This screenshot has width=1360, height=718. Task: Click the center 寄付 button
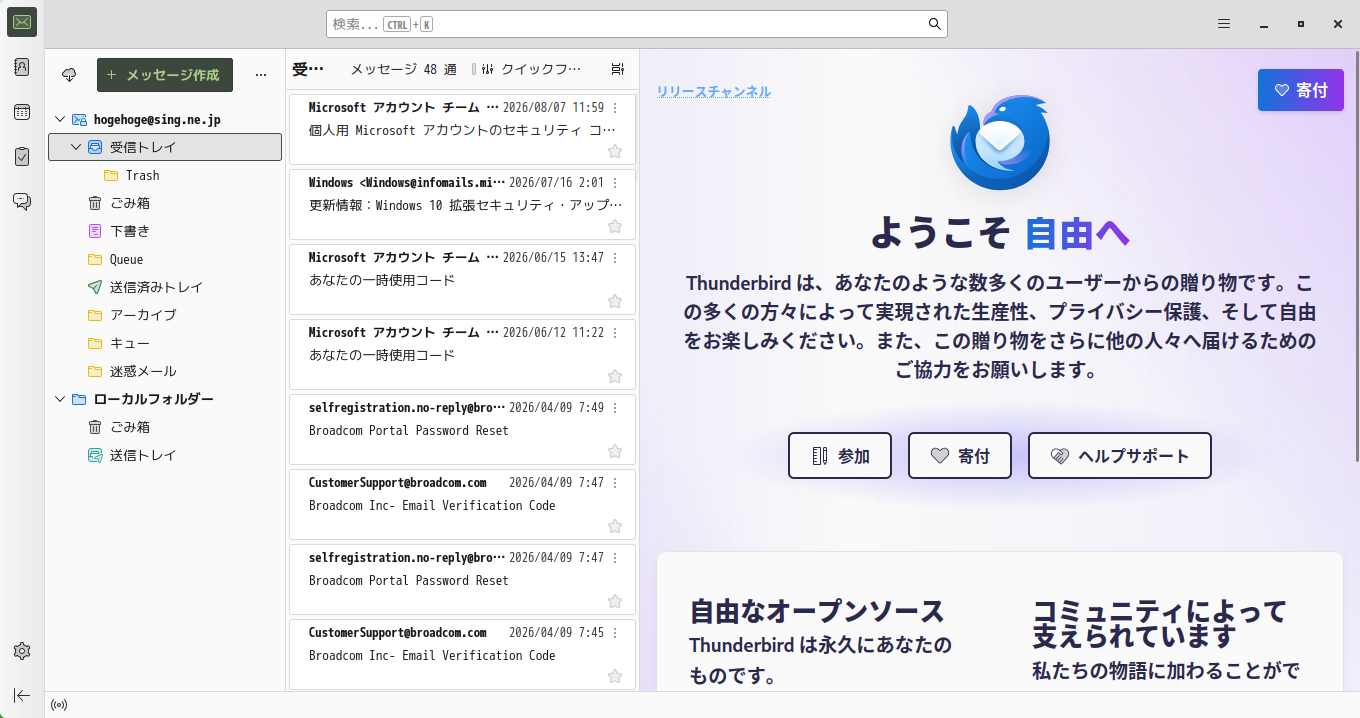[960, 456]
